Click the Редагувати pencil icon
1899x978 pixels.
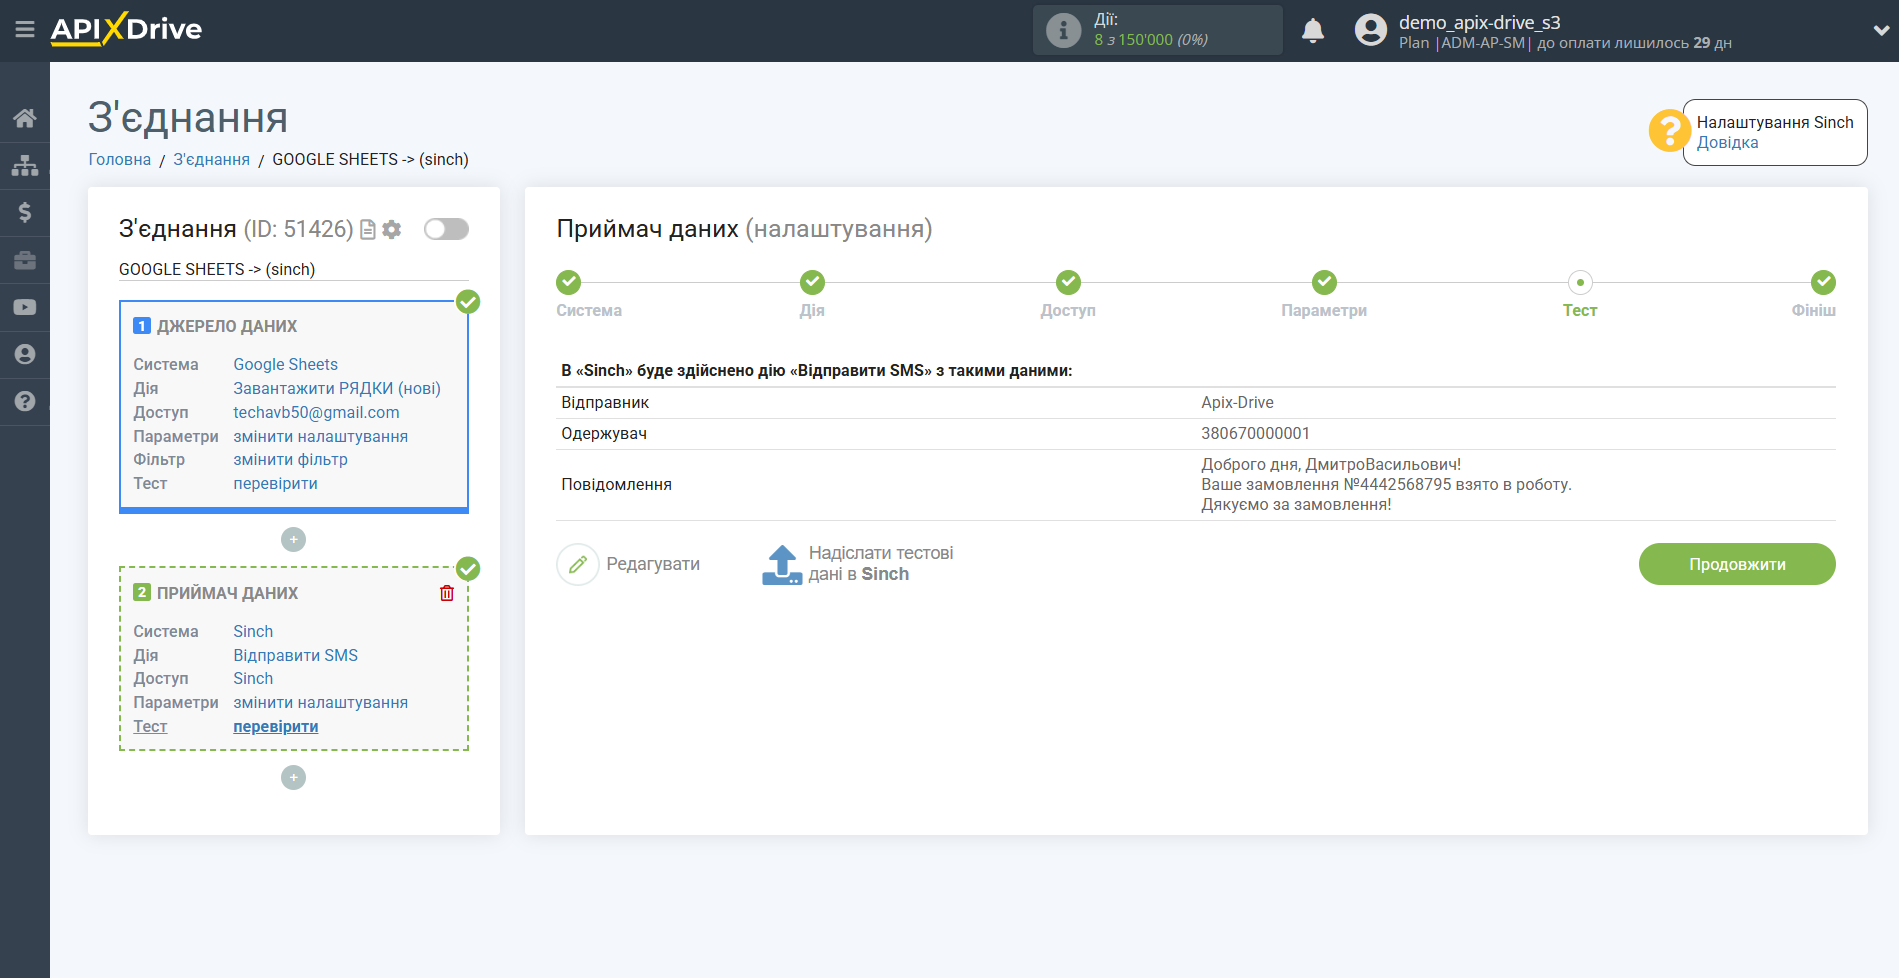tap(578, 565)
